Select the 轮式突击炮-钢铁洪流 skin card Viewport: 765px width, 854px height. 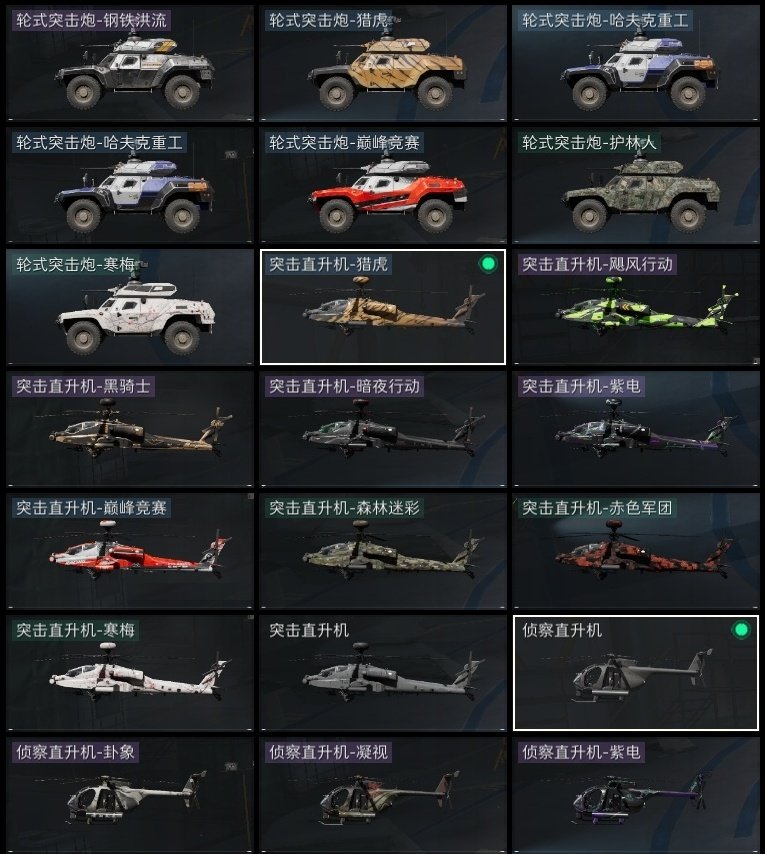130,63
